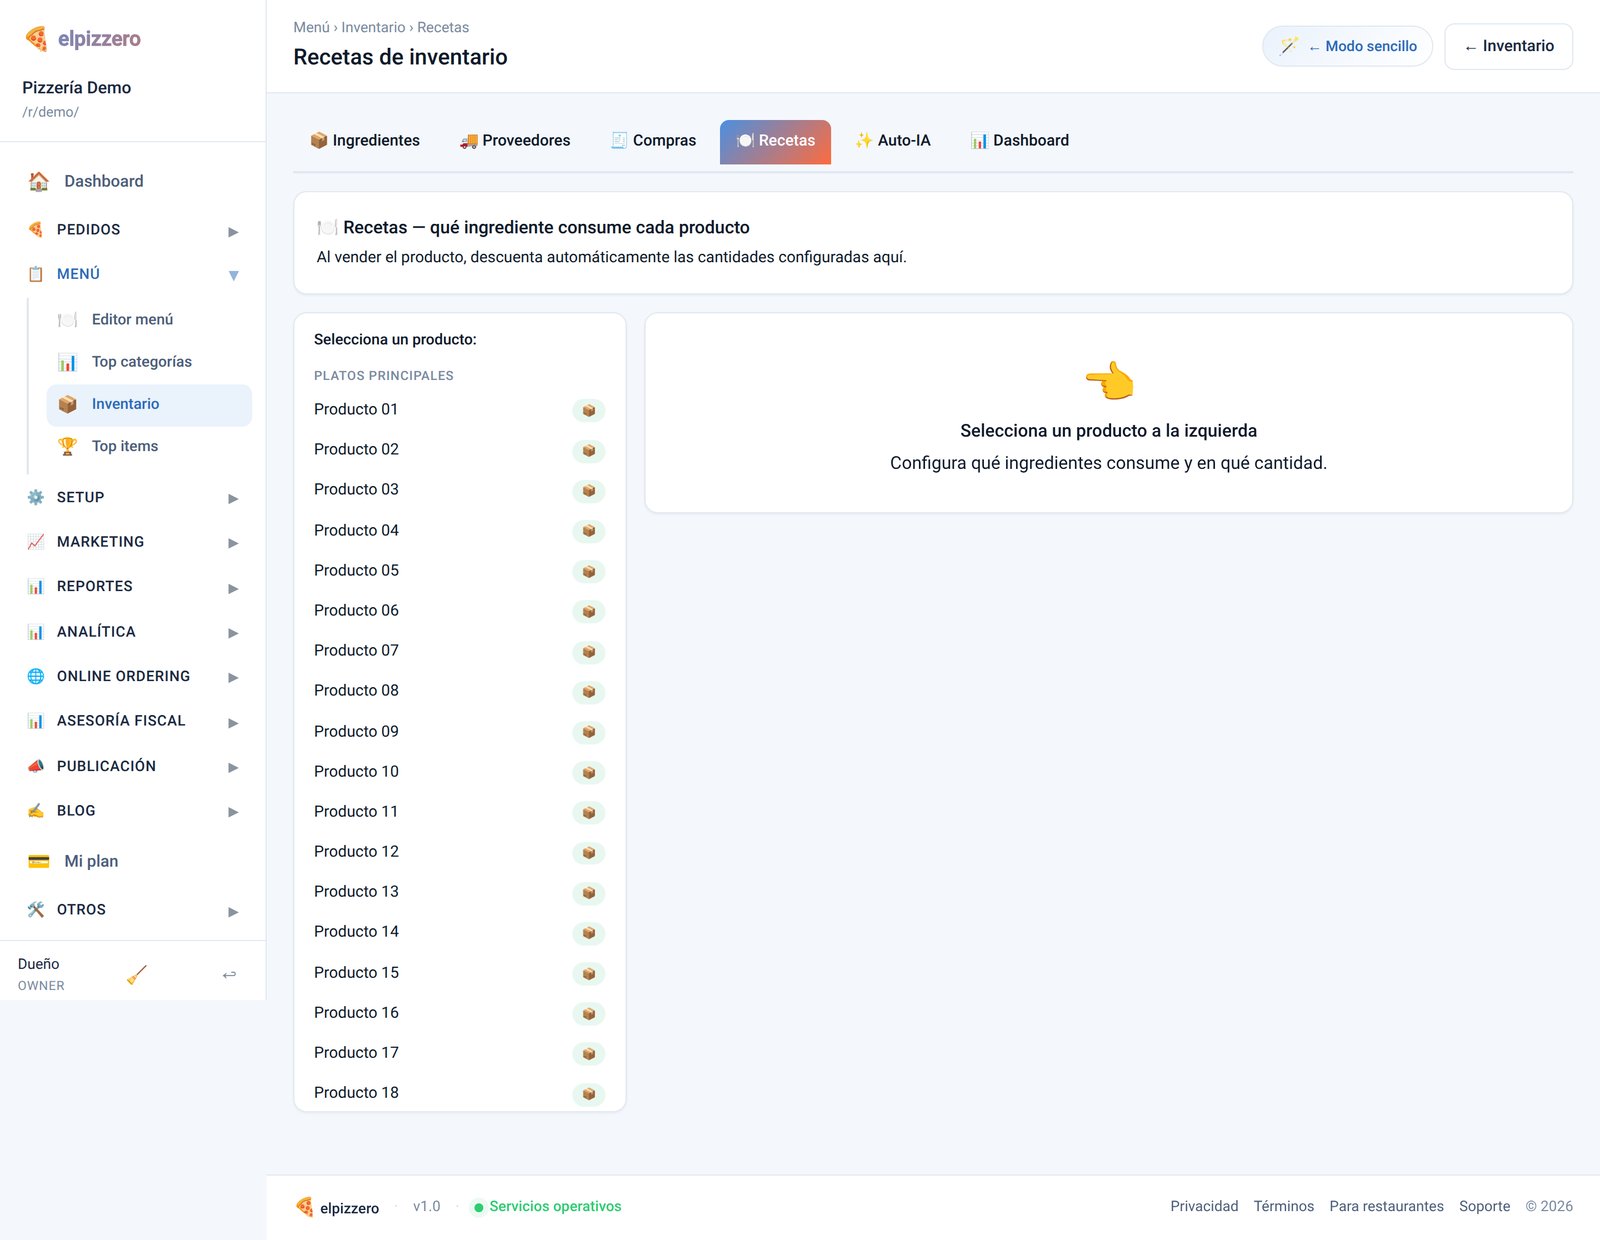Expand the ANALÍTICA sidebar section

[x=133, y=632]
